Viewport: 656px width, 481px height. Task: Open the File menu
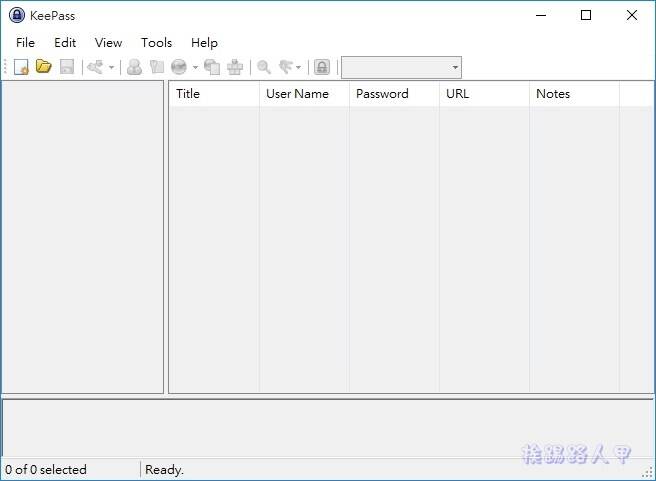click(x=26, y=43)
